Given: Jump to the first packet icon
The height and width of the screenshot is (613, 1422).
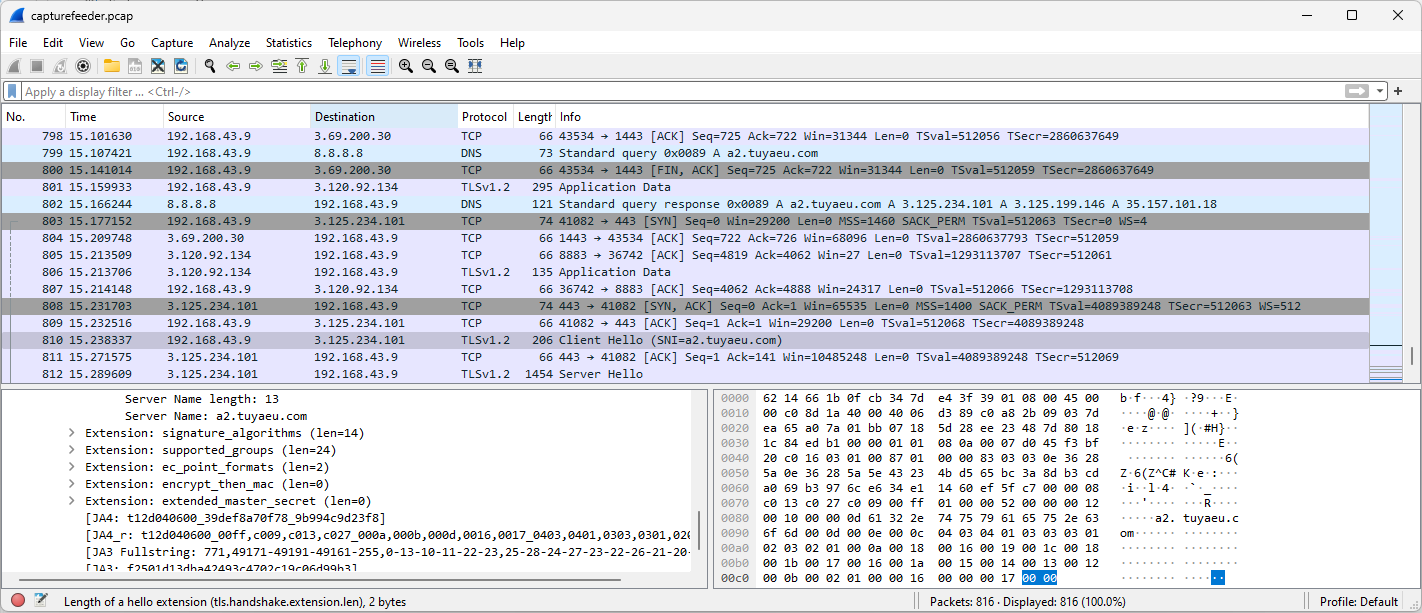Looking at the screenshot, I should (302, 66).
